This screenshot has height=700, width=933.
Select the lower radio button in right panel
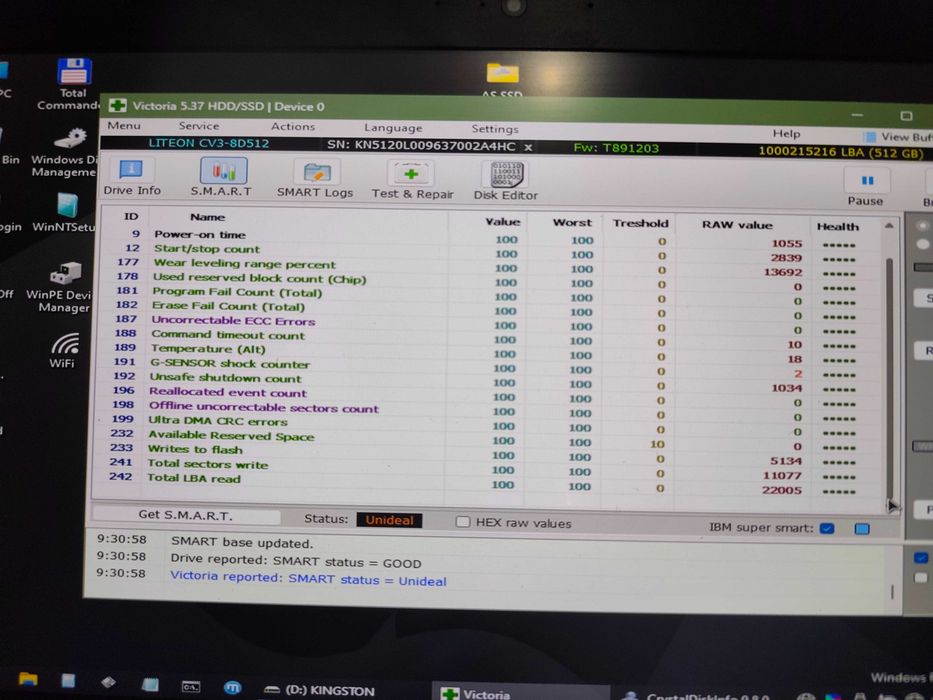pyautogui.click(x=923, y=243)
